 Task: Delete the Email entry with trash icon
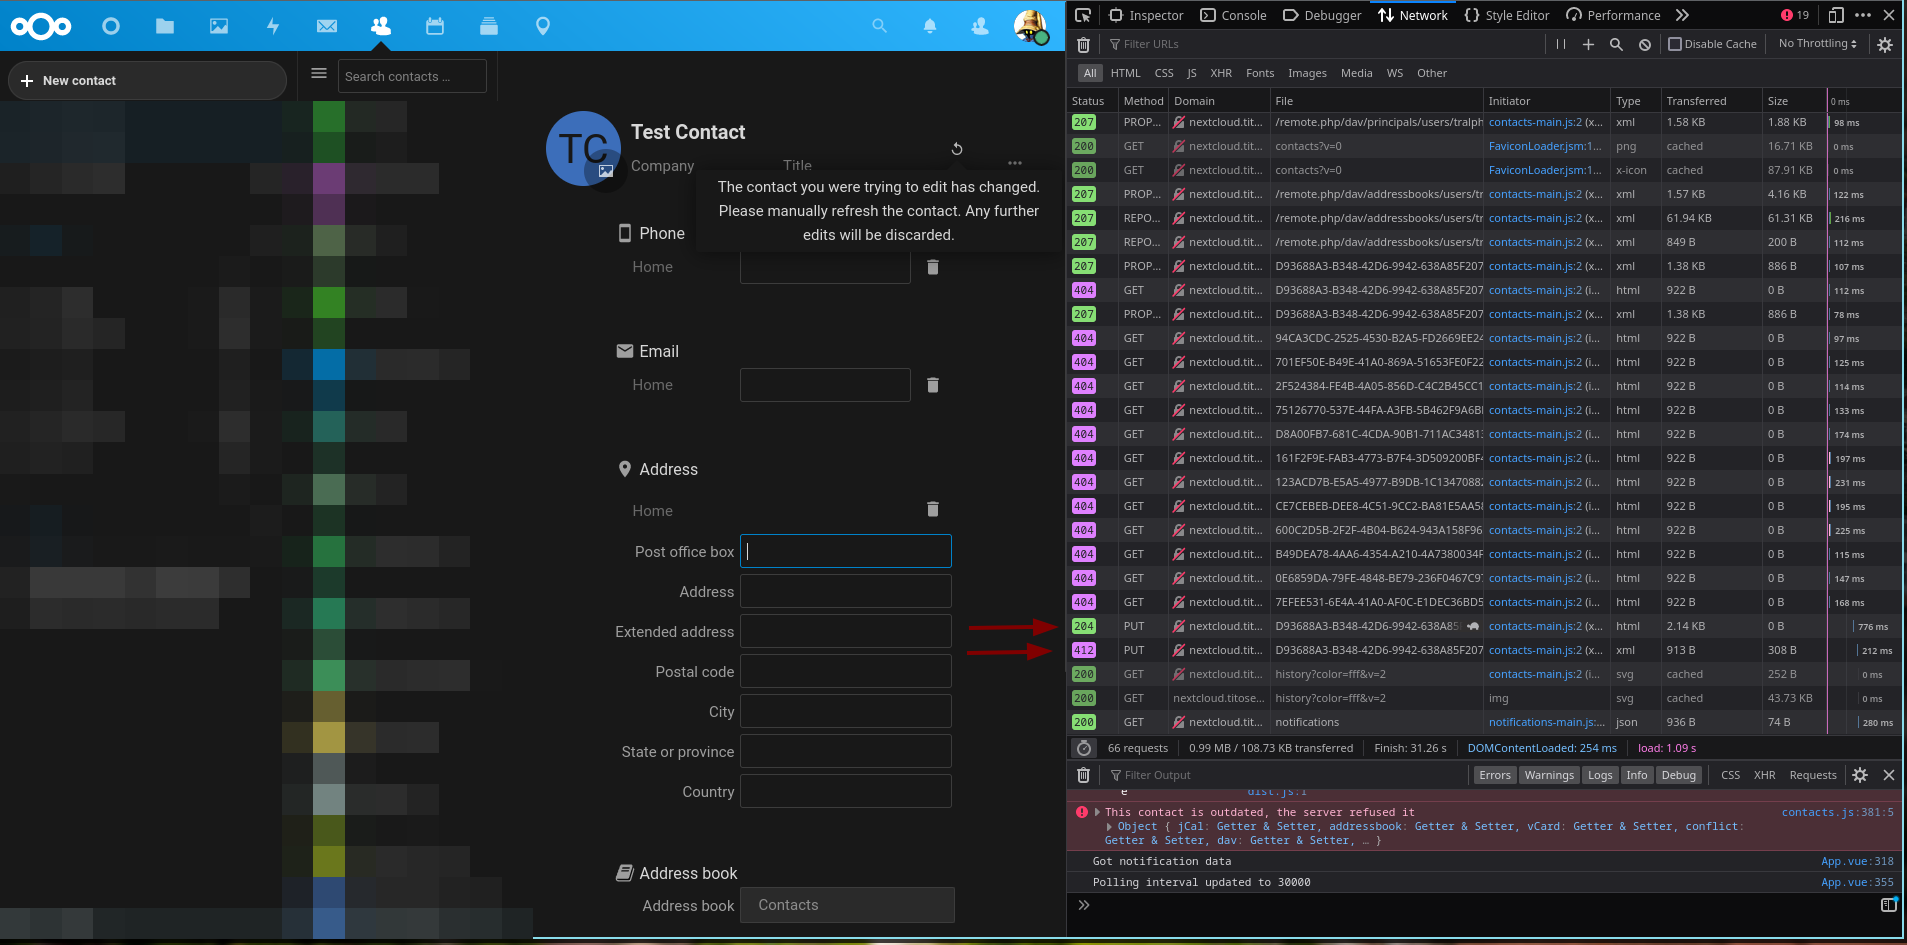pos(933,385)
